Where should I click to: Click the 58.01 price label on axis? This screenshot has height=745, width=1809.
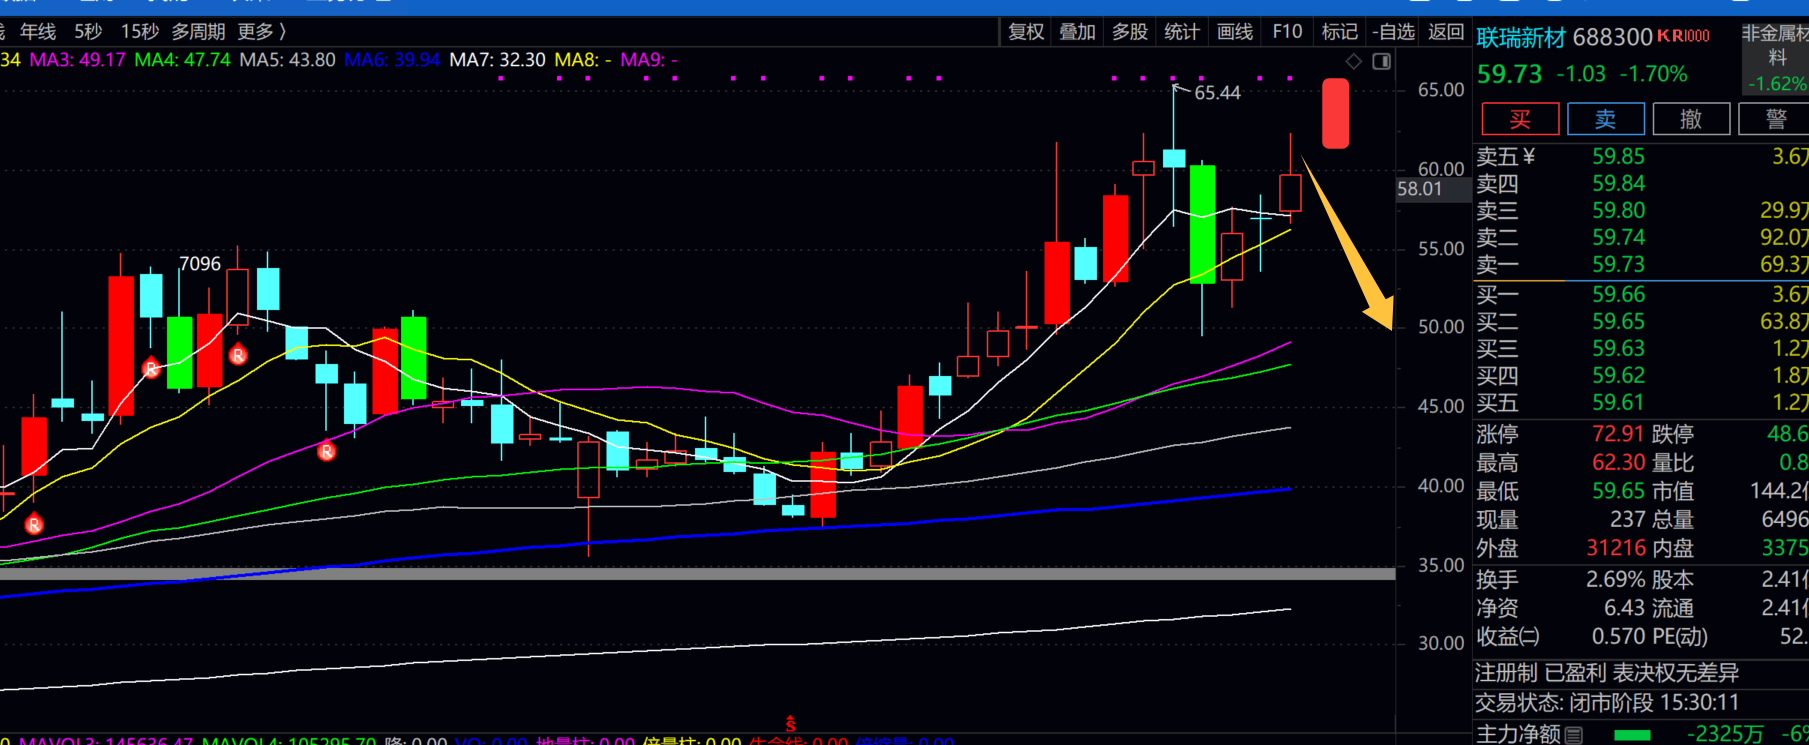[x=1420, y=189]
